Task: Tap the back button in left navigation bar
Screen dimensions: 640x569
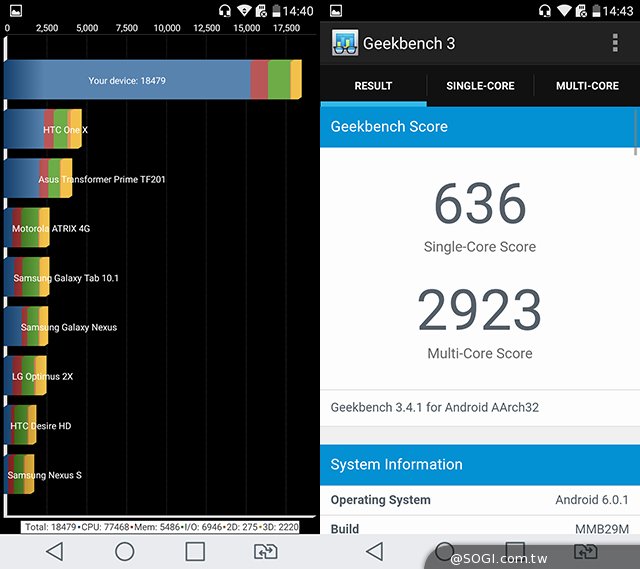Action: [54, 551]
